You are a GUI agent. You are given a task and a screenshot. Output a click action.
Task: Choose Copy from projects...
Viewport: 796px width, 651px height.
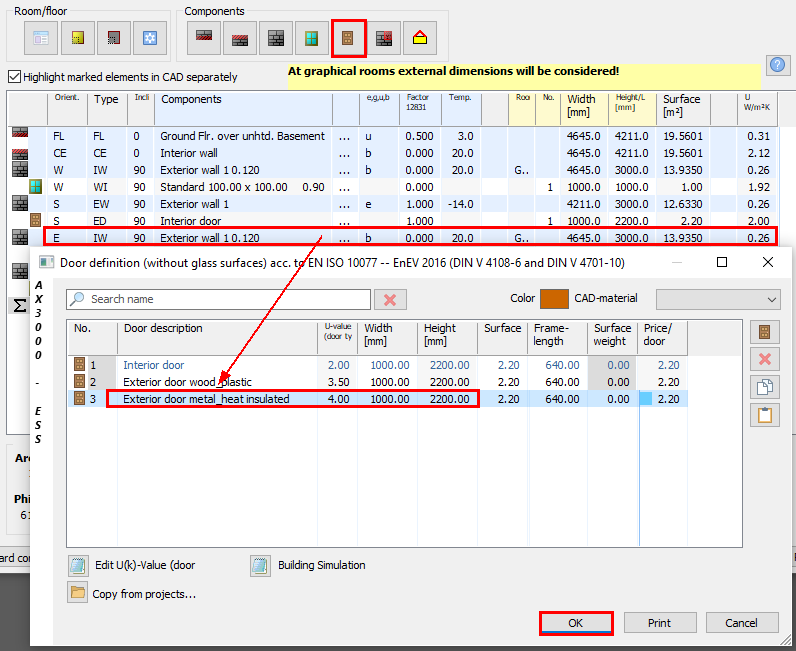click(144, 594)
